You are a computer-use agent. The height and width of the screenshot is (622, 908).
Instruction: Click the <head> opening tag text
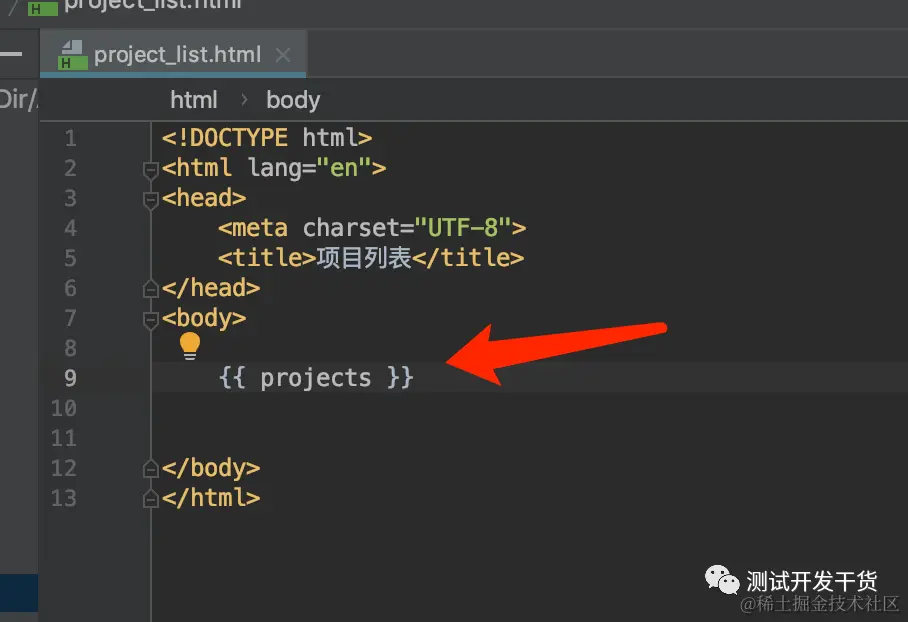pos(204,198)
